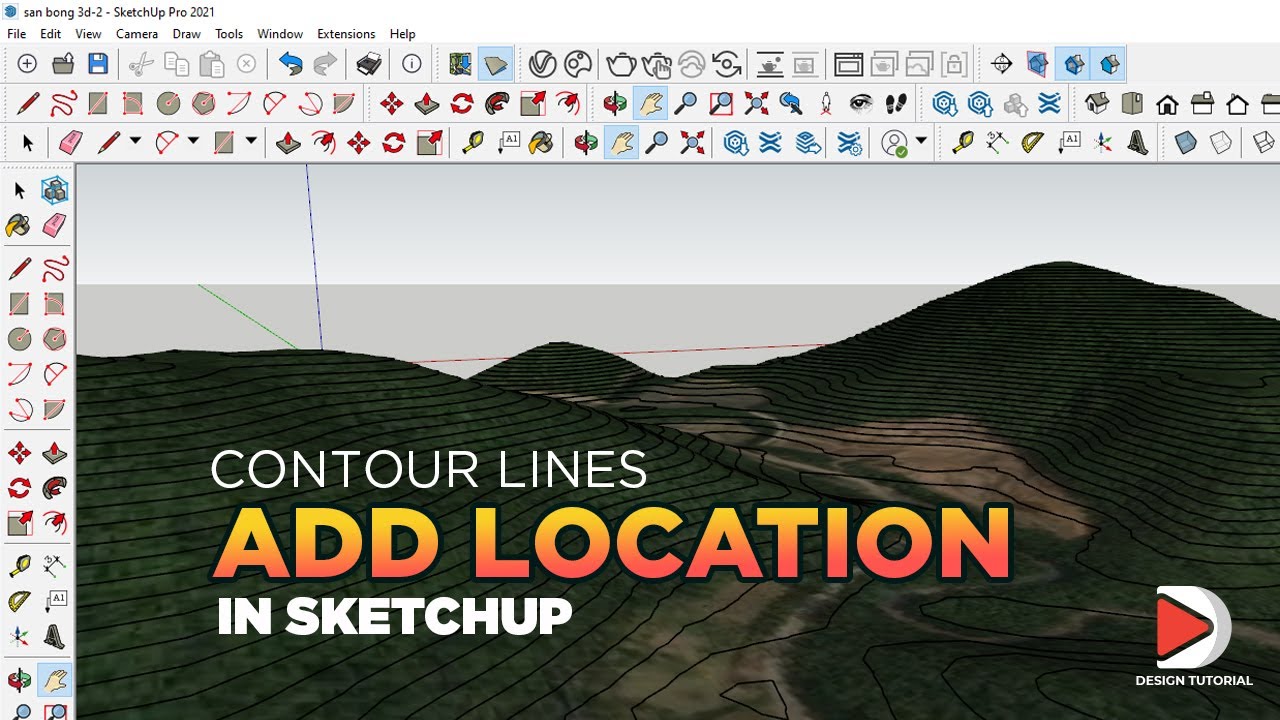1280x720 pixels.
Task: Select Orbit tool in left toolbar
Action: [19, 681]
